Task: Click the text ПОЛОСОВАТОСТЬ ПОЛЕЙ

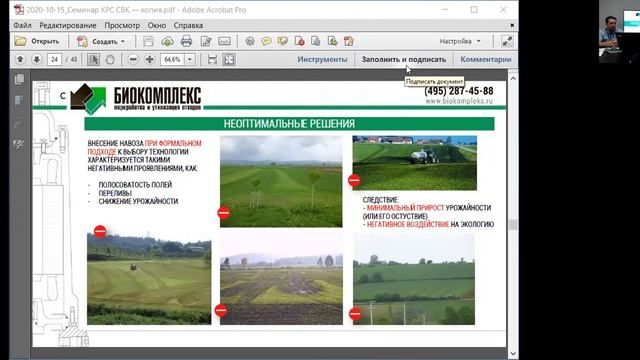Action: [x=135, y=185]
